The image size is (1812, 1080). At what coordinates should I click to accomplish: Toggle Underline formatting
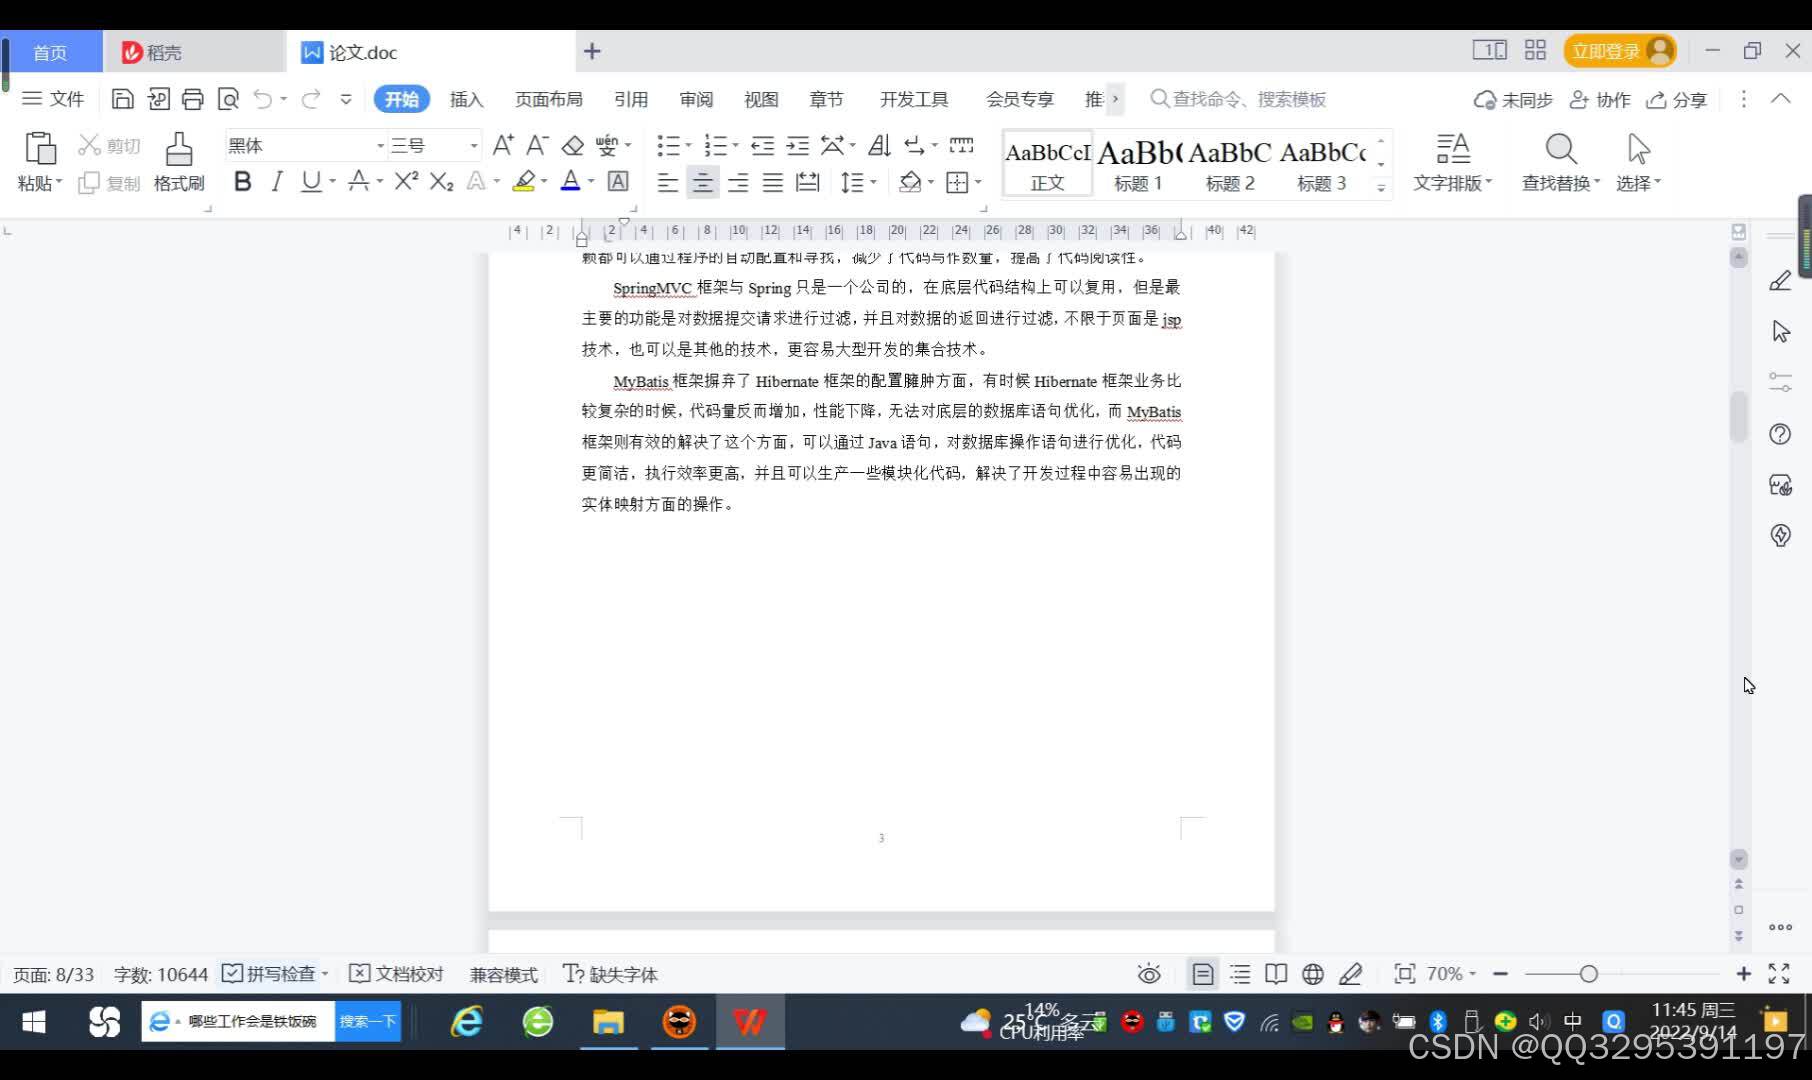[311, 181]
